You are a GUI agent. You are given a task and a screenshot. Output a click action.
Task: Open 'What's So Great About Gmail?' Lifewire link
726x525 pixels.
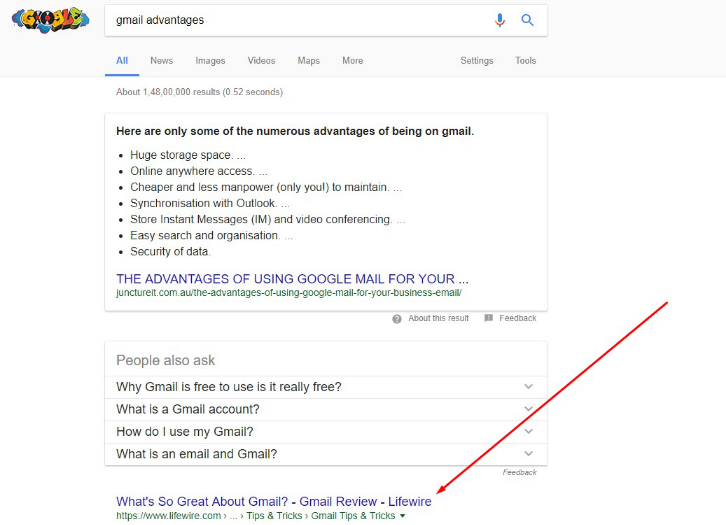tap(273, 501)
